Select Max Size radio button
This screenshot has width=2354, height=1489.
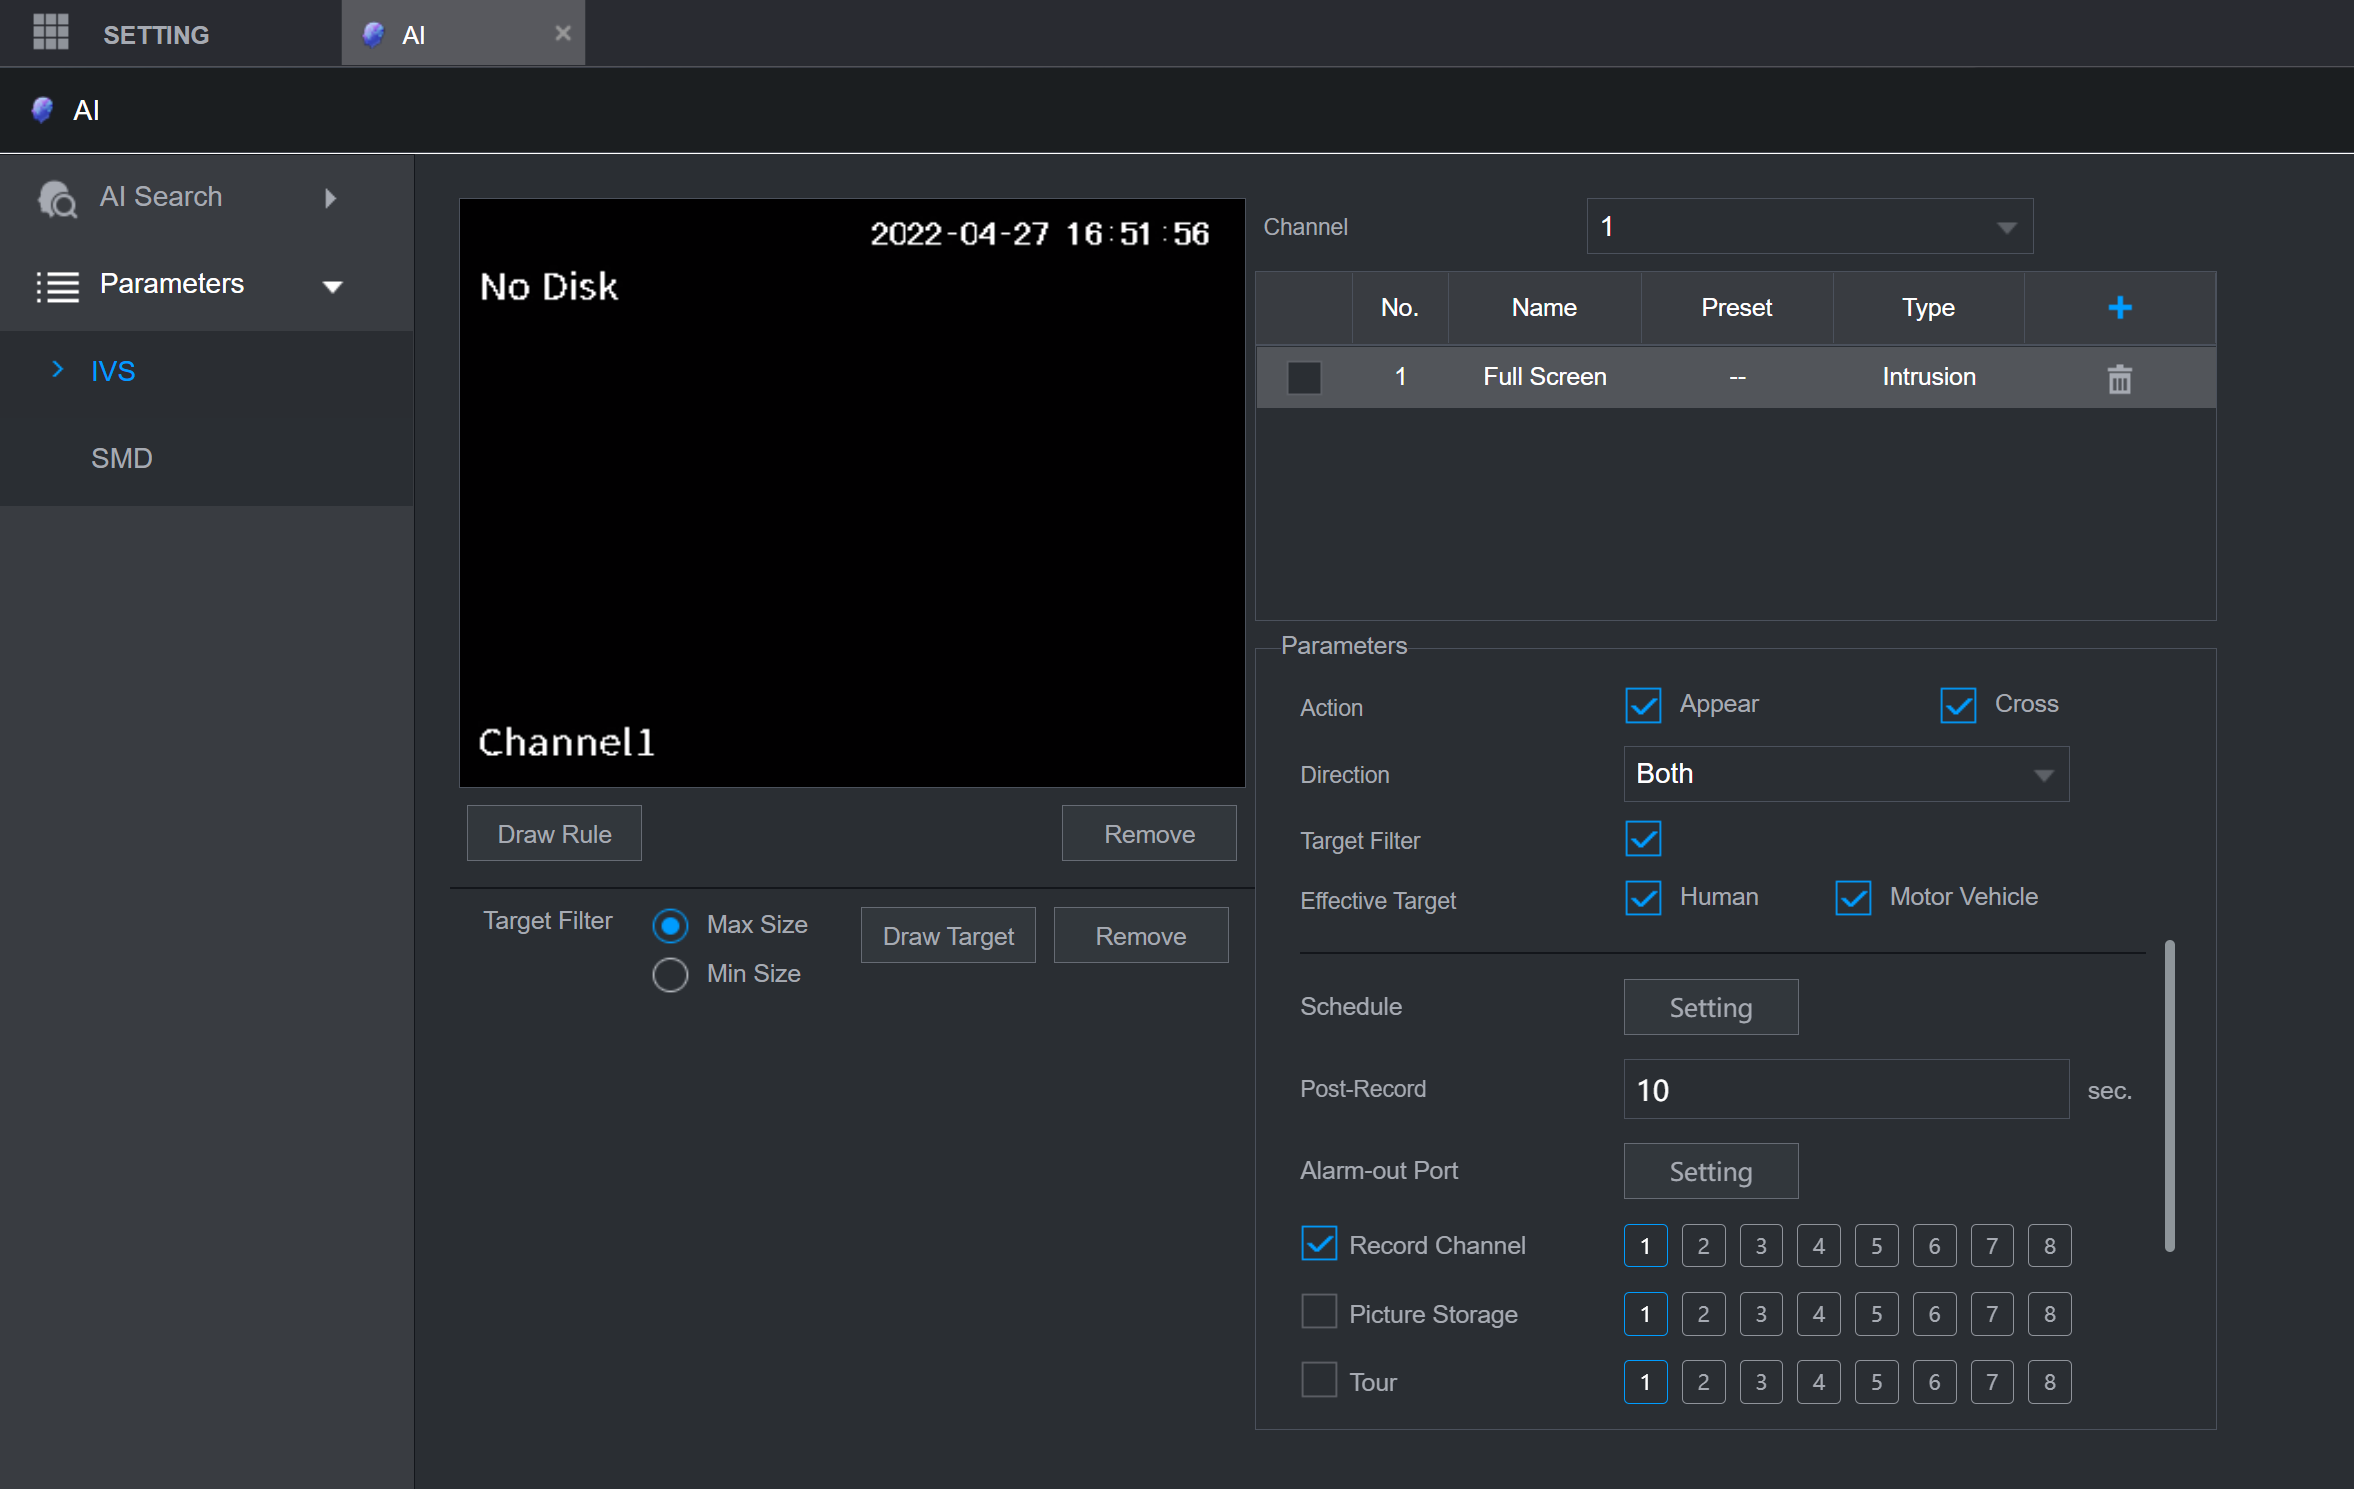click(672, 923)
